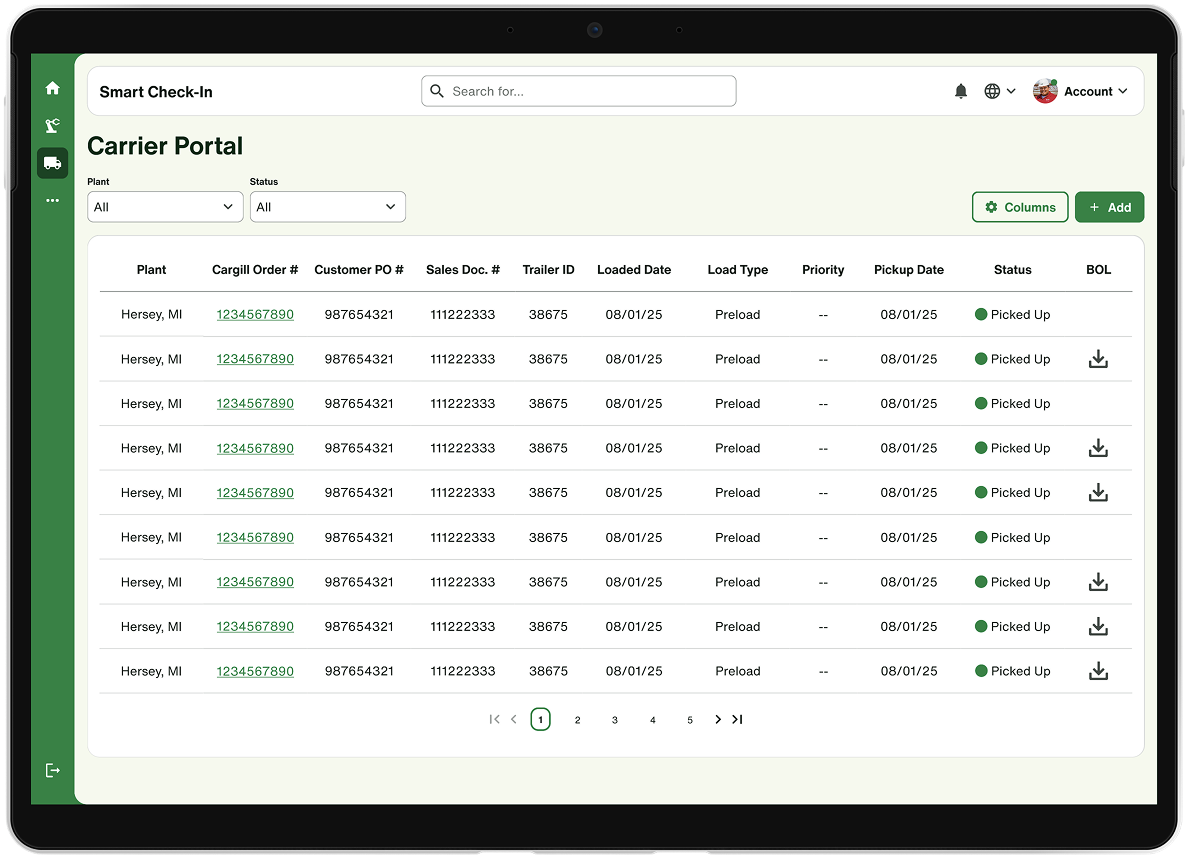Download BOL for the last row

1098,671
